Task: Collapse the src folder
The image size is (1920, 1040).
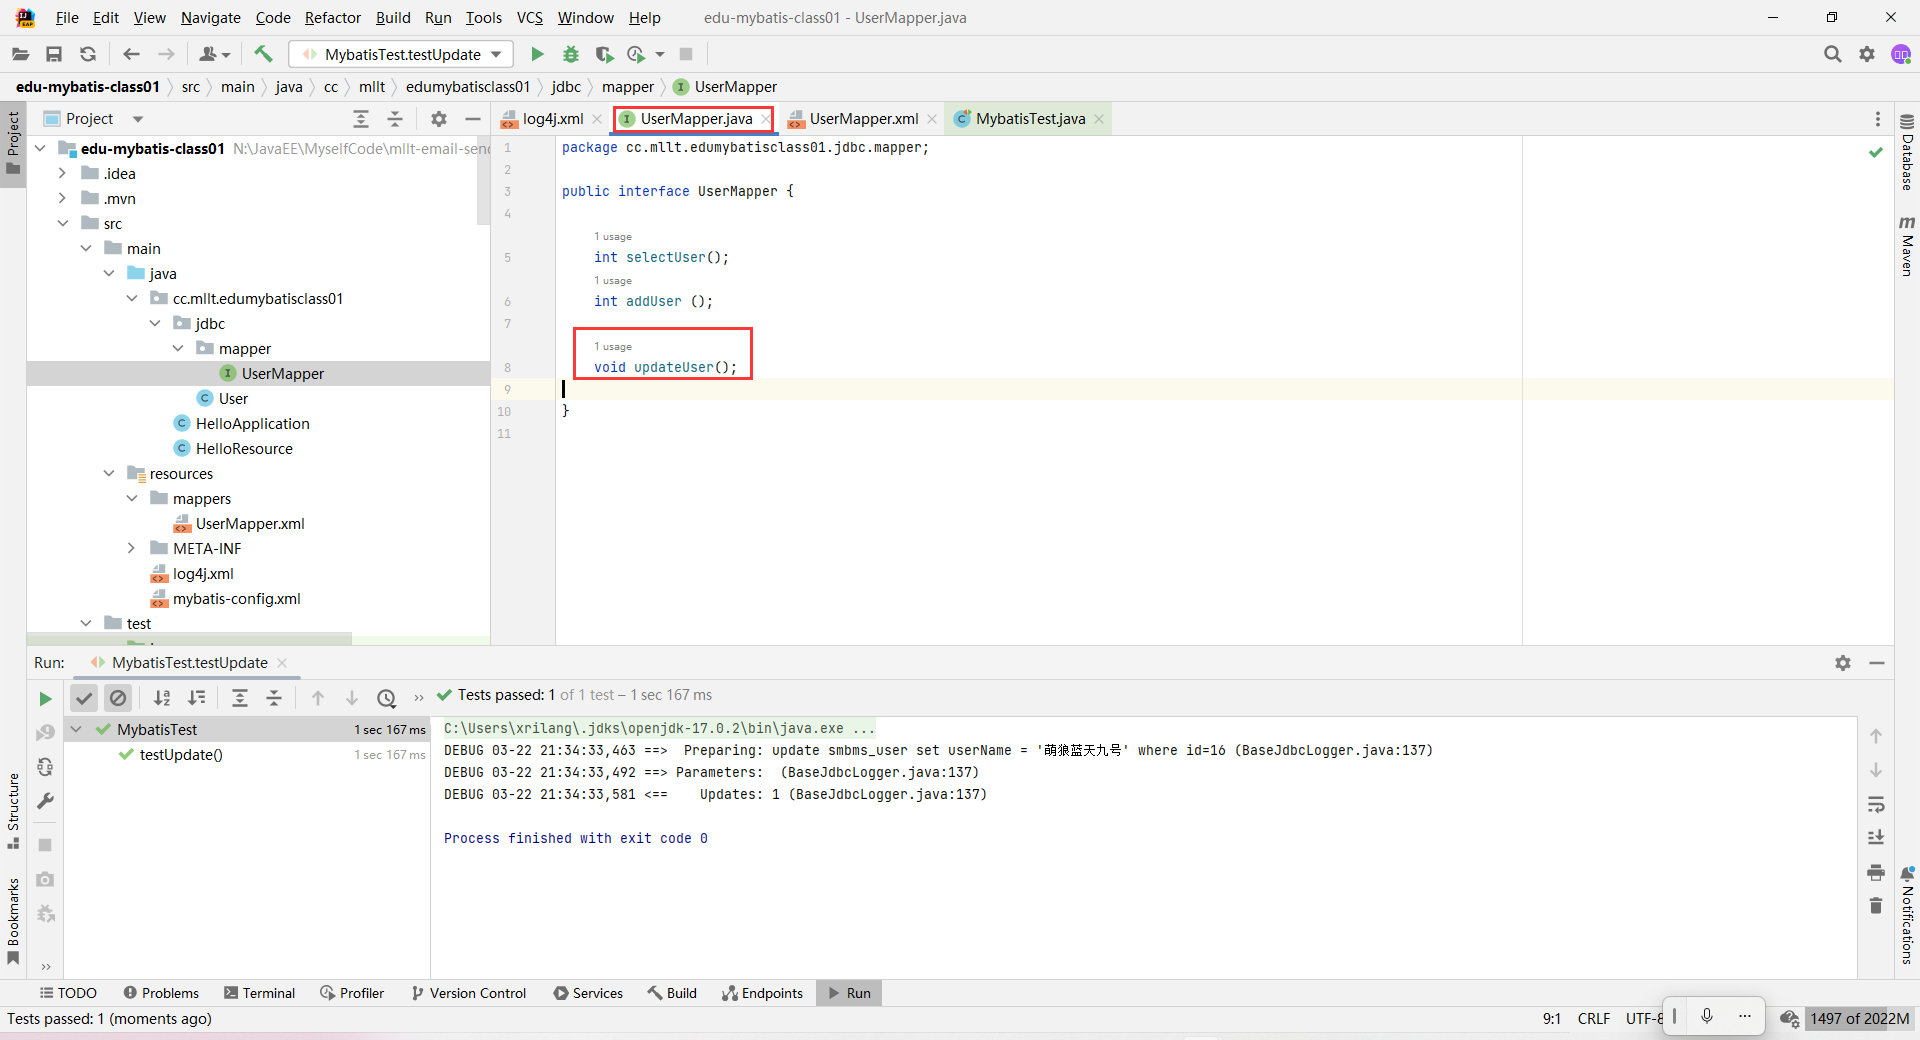Action: (x=62, y=223)
